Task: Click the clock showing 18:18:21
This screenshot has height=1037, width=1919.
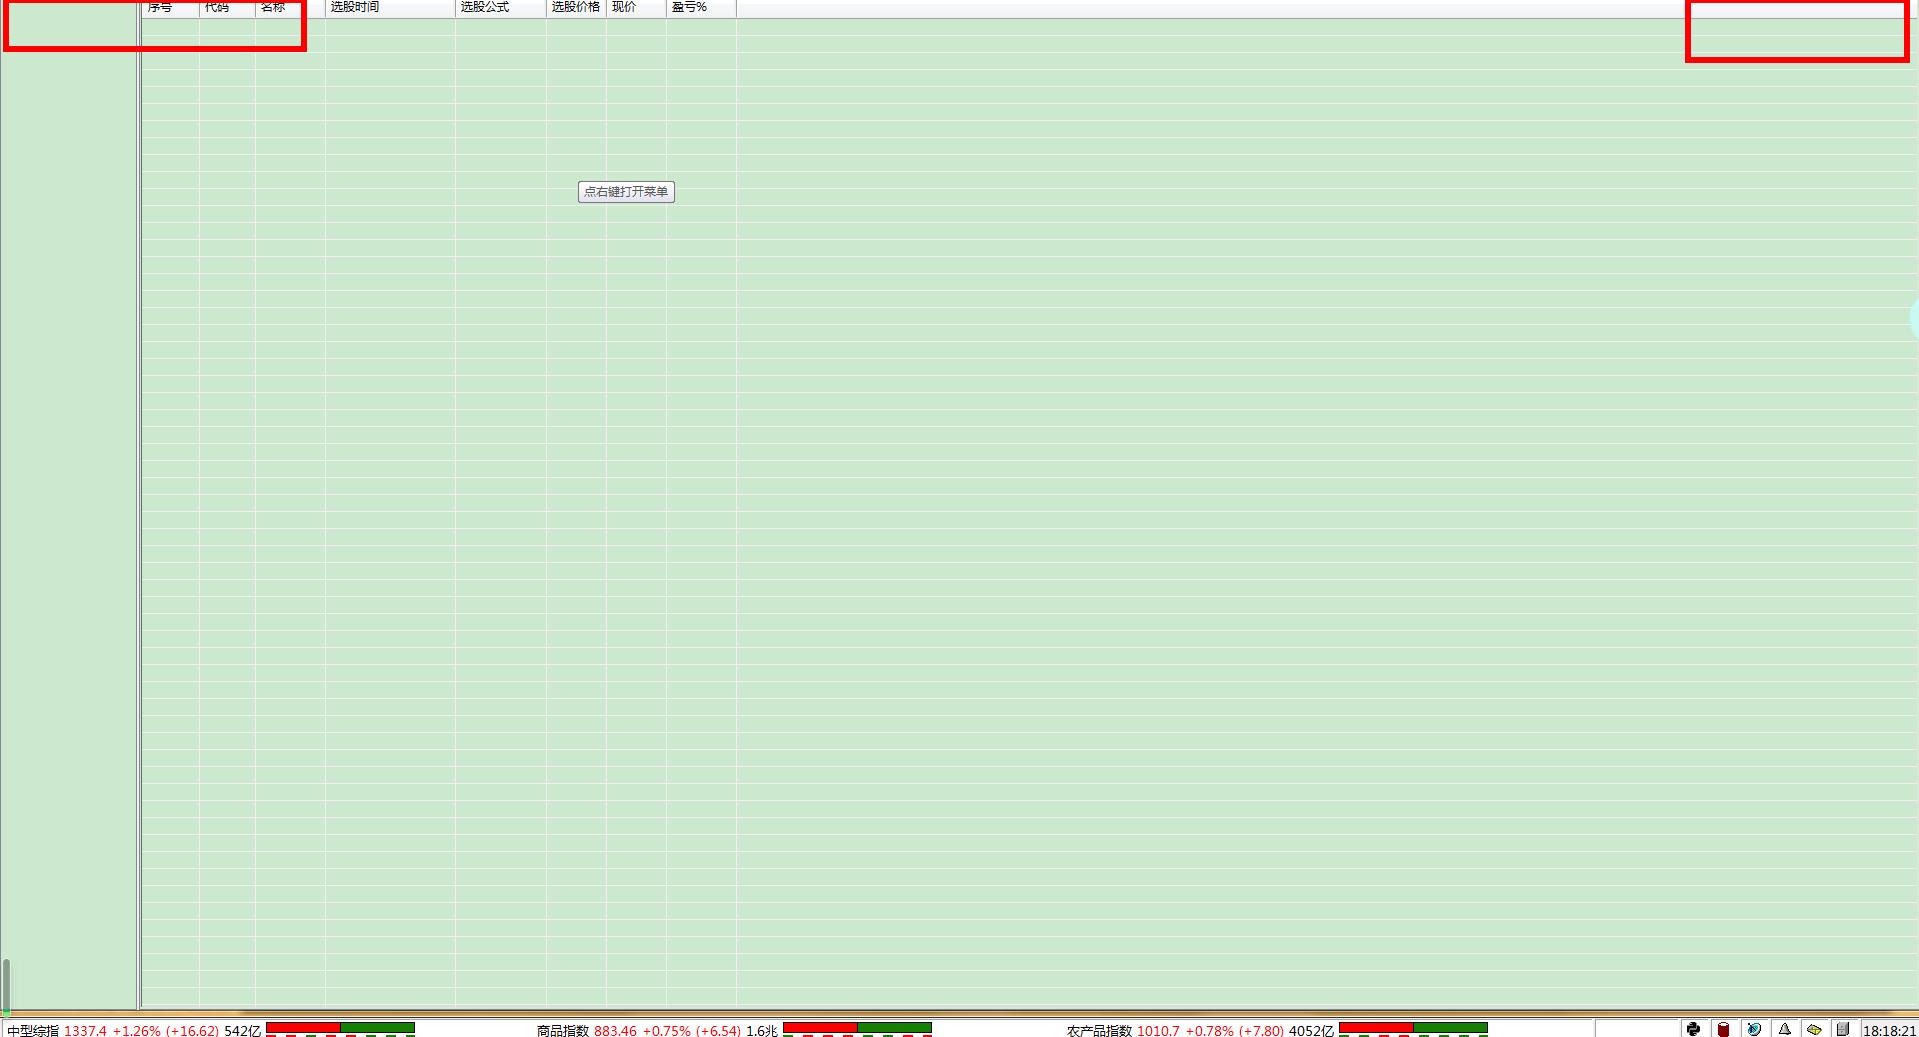Action: (1889, 1030)
